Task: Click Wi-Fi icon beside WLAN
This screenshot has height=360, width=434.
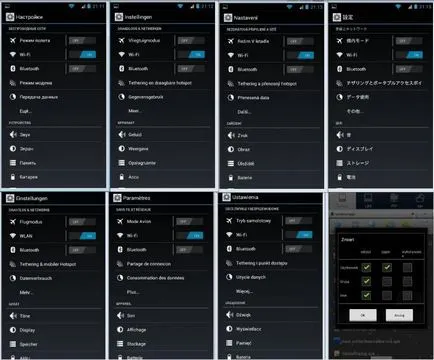Action: [x=13, y=236]
